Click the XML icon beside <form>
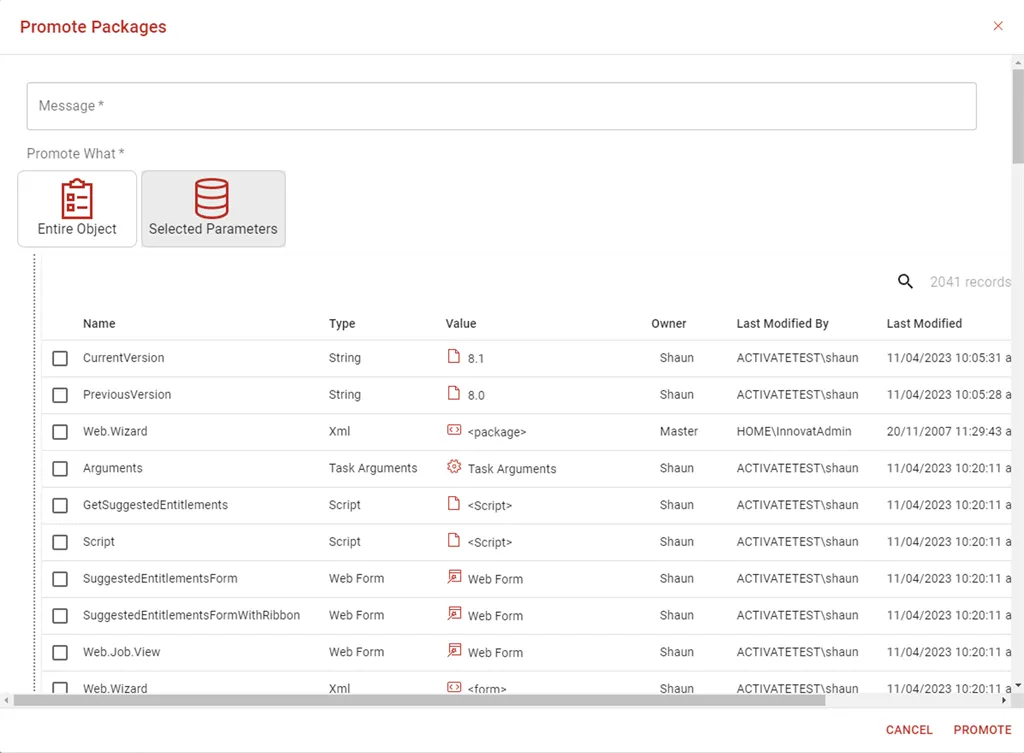The image size is (1024, 753). (453, 687)
